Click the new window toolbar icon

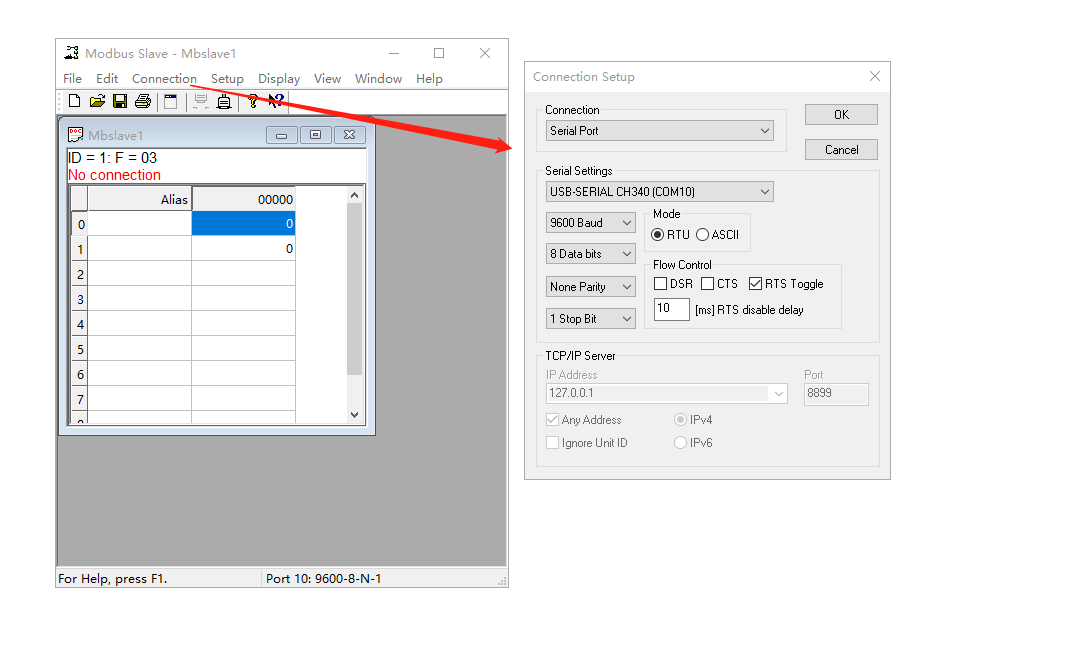click(x=171, y=101)
